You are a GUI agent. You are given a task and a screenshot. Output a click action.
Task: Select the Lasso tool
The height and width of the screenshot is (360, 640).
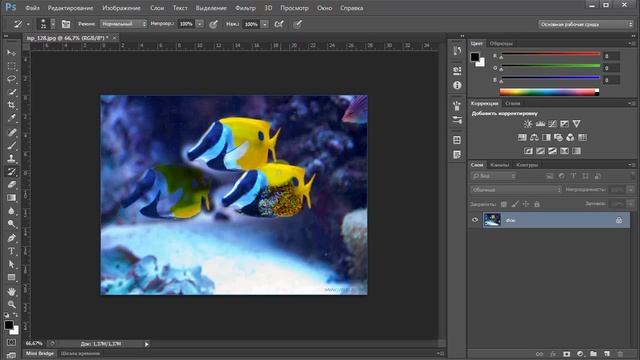click(x=11, y=79)
